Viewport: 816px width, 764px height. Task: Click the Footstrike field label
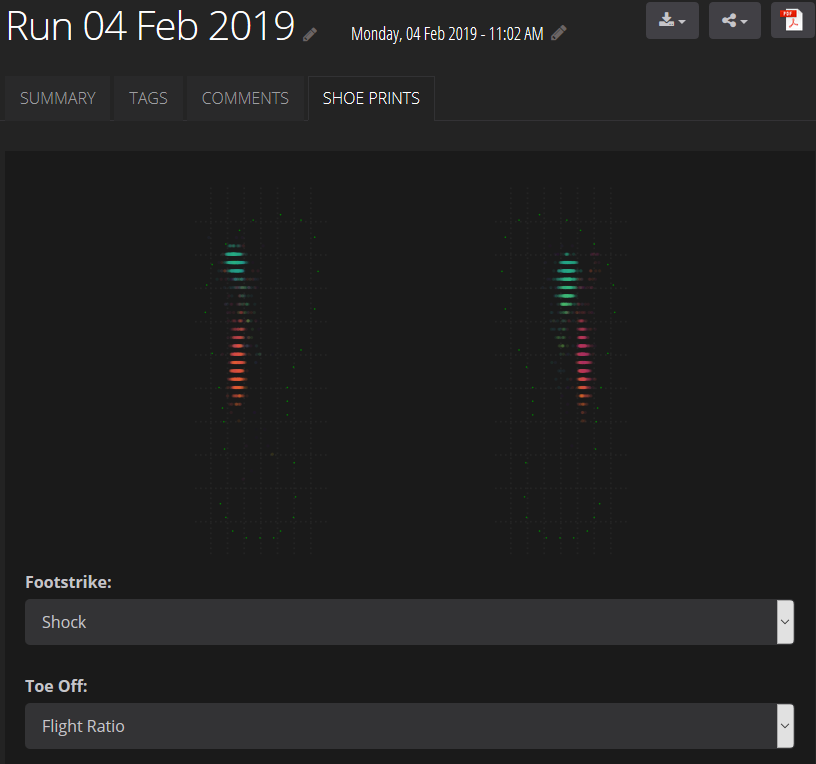[x=68, y=582]
